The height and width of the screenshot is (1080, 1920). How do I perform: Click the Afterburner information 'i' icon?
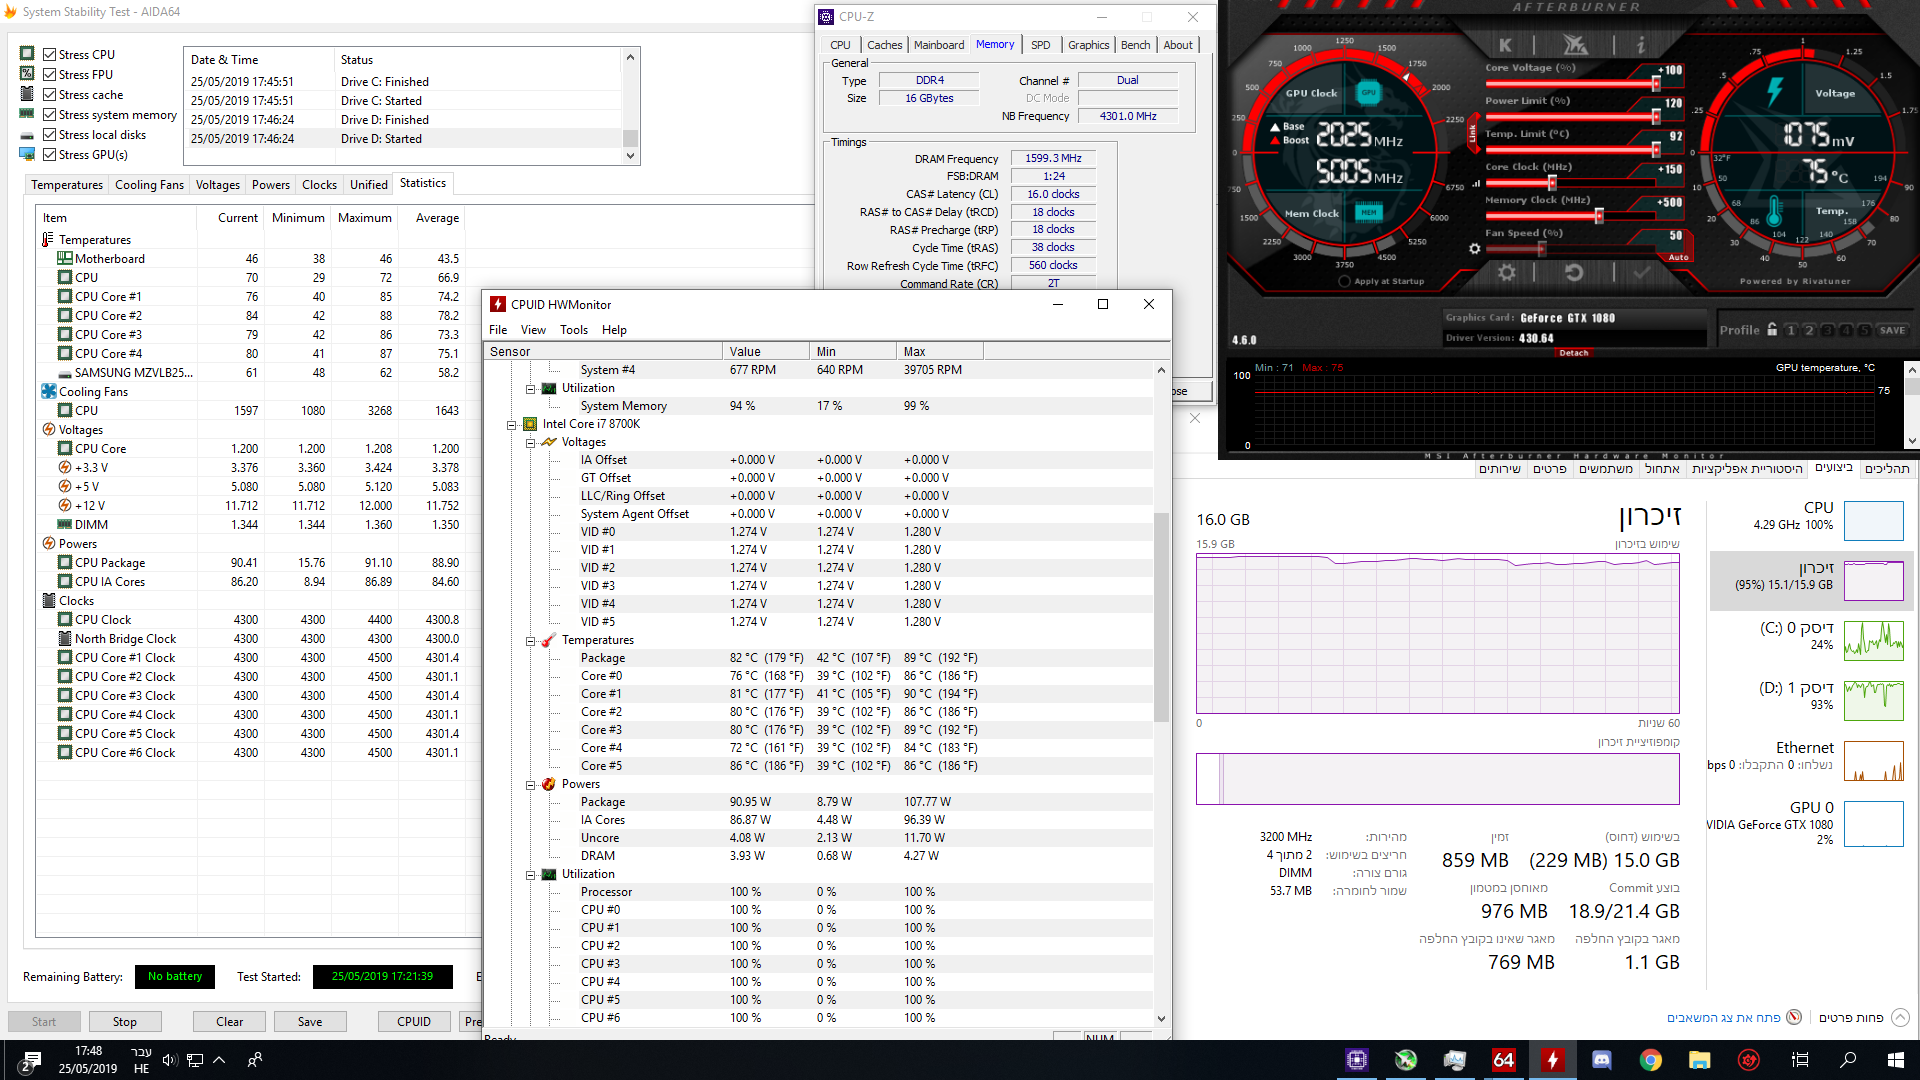point(1640,45)
